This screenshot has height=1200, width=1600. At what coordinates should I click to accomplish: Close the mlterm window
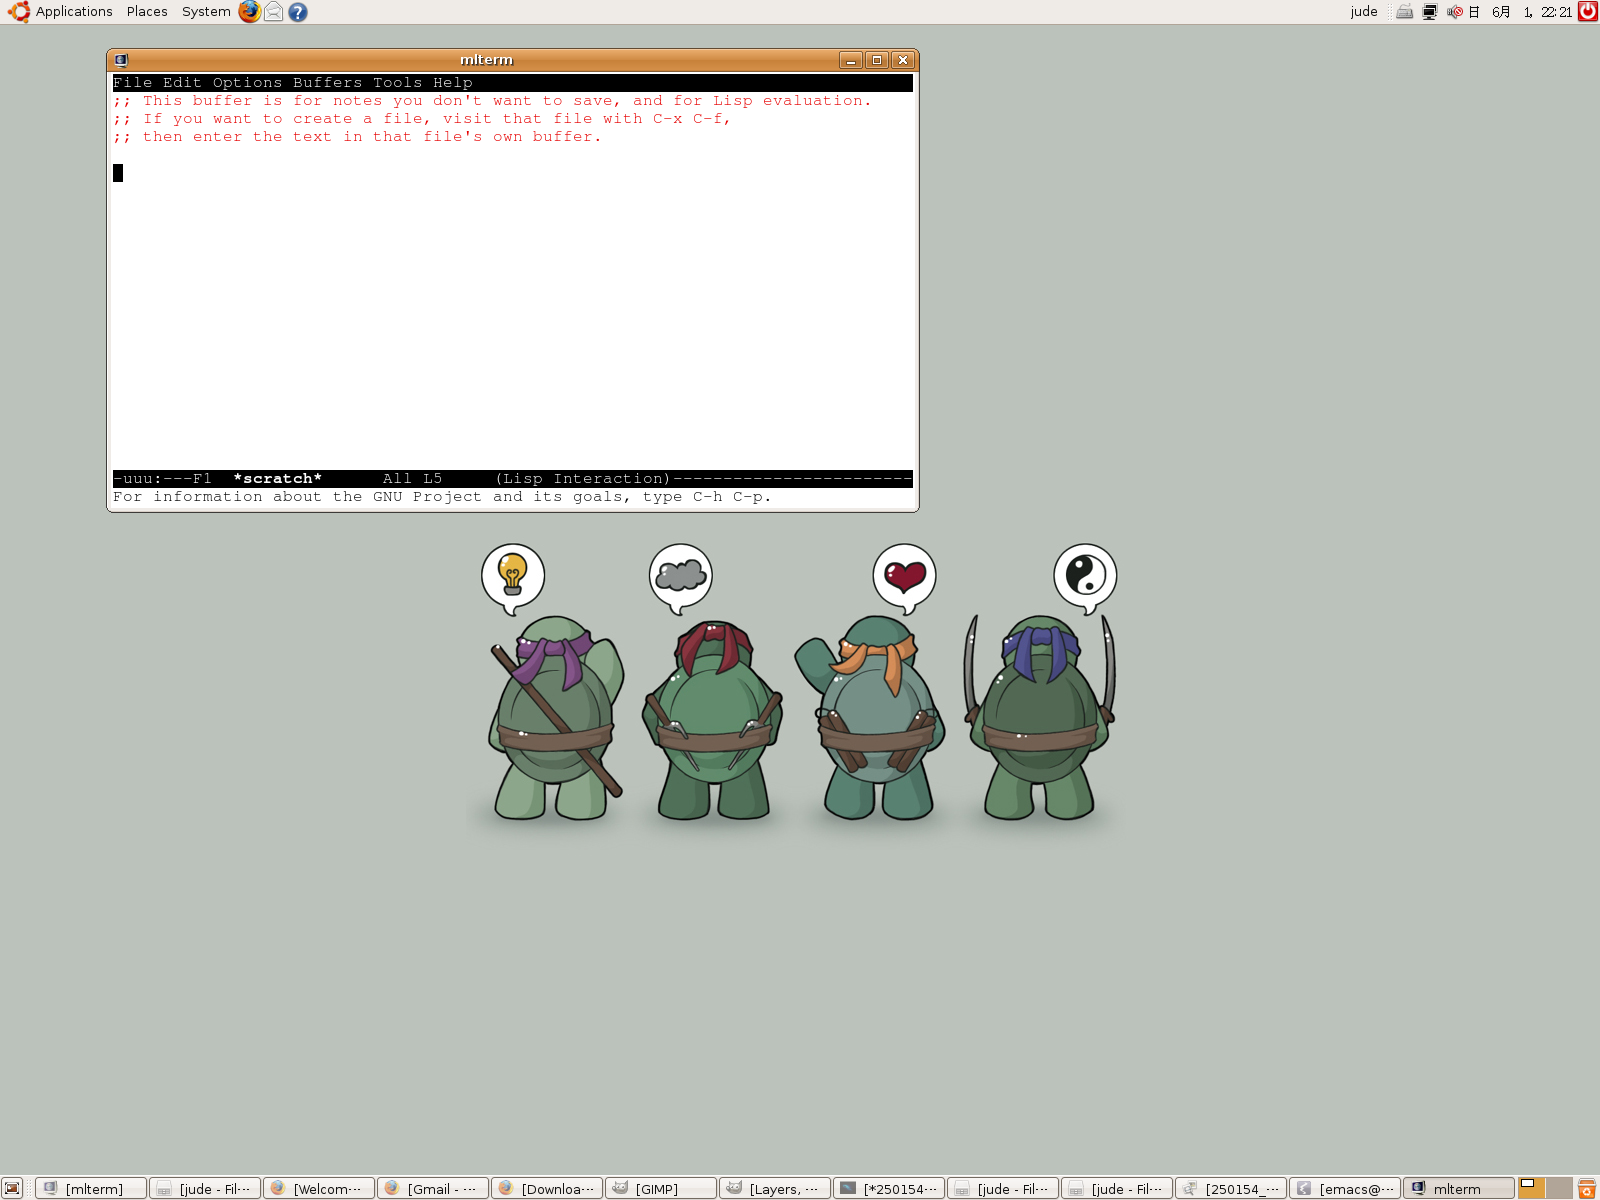pos(902,60)
